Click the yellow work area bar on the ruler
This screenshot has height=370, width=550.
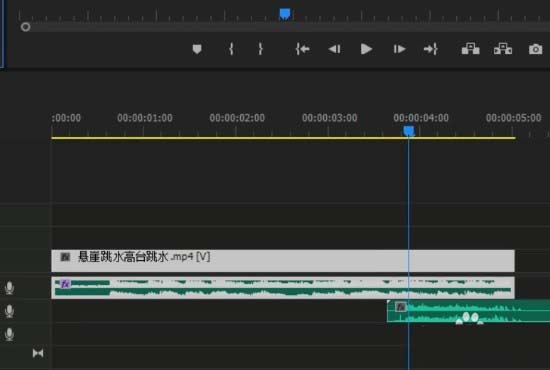pyautogui.click(x=283, y=138)
